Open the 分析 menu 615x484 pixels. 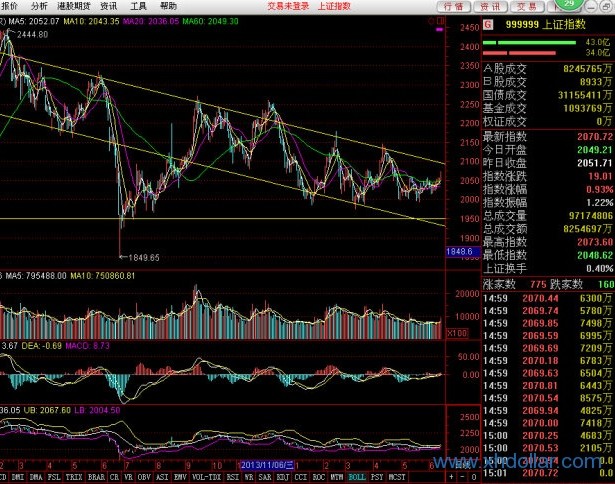[38, 6]
